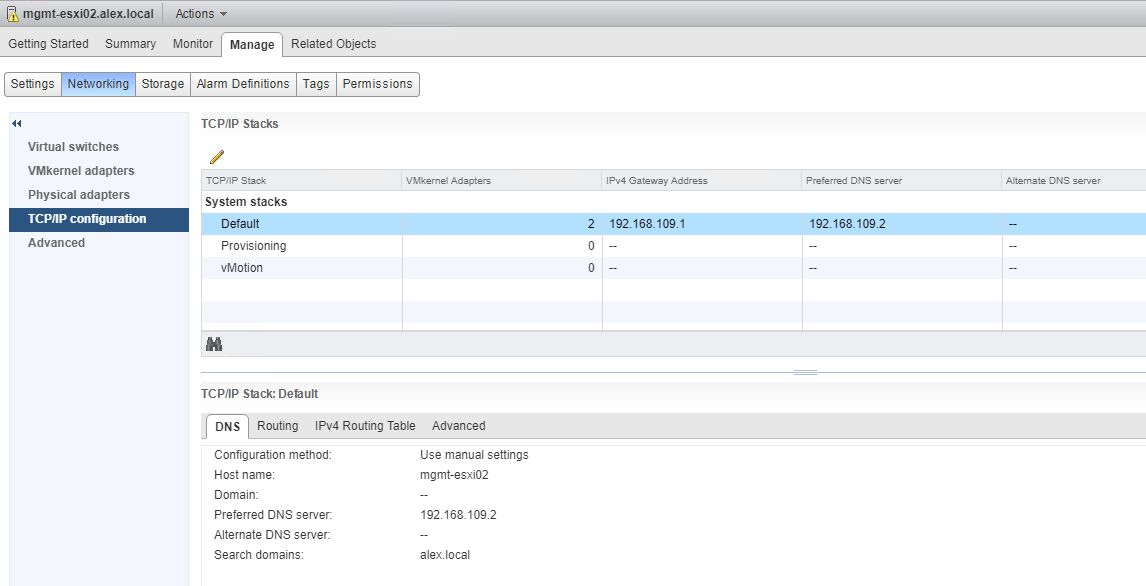Sort by the IPv4 Gateway Address column
Image resolution: width=1146 pixels, height=586 pixels.
700,181
